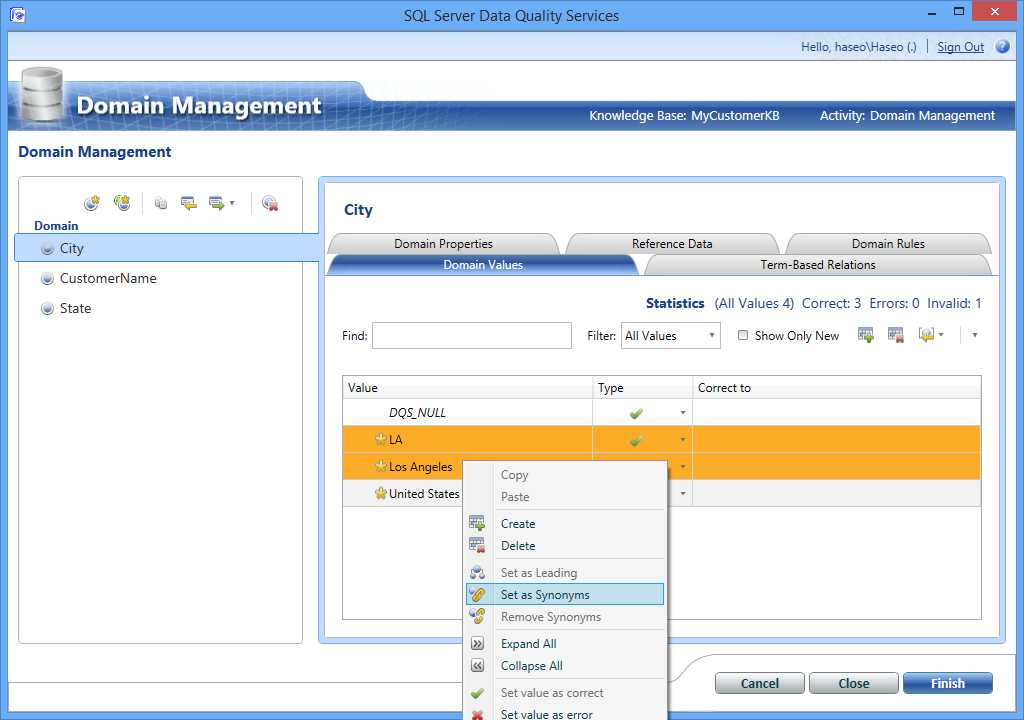Click the Delete selected domain value icon
Screen dimensions: 1024x720
895,335
